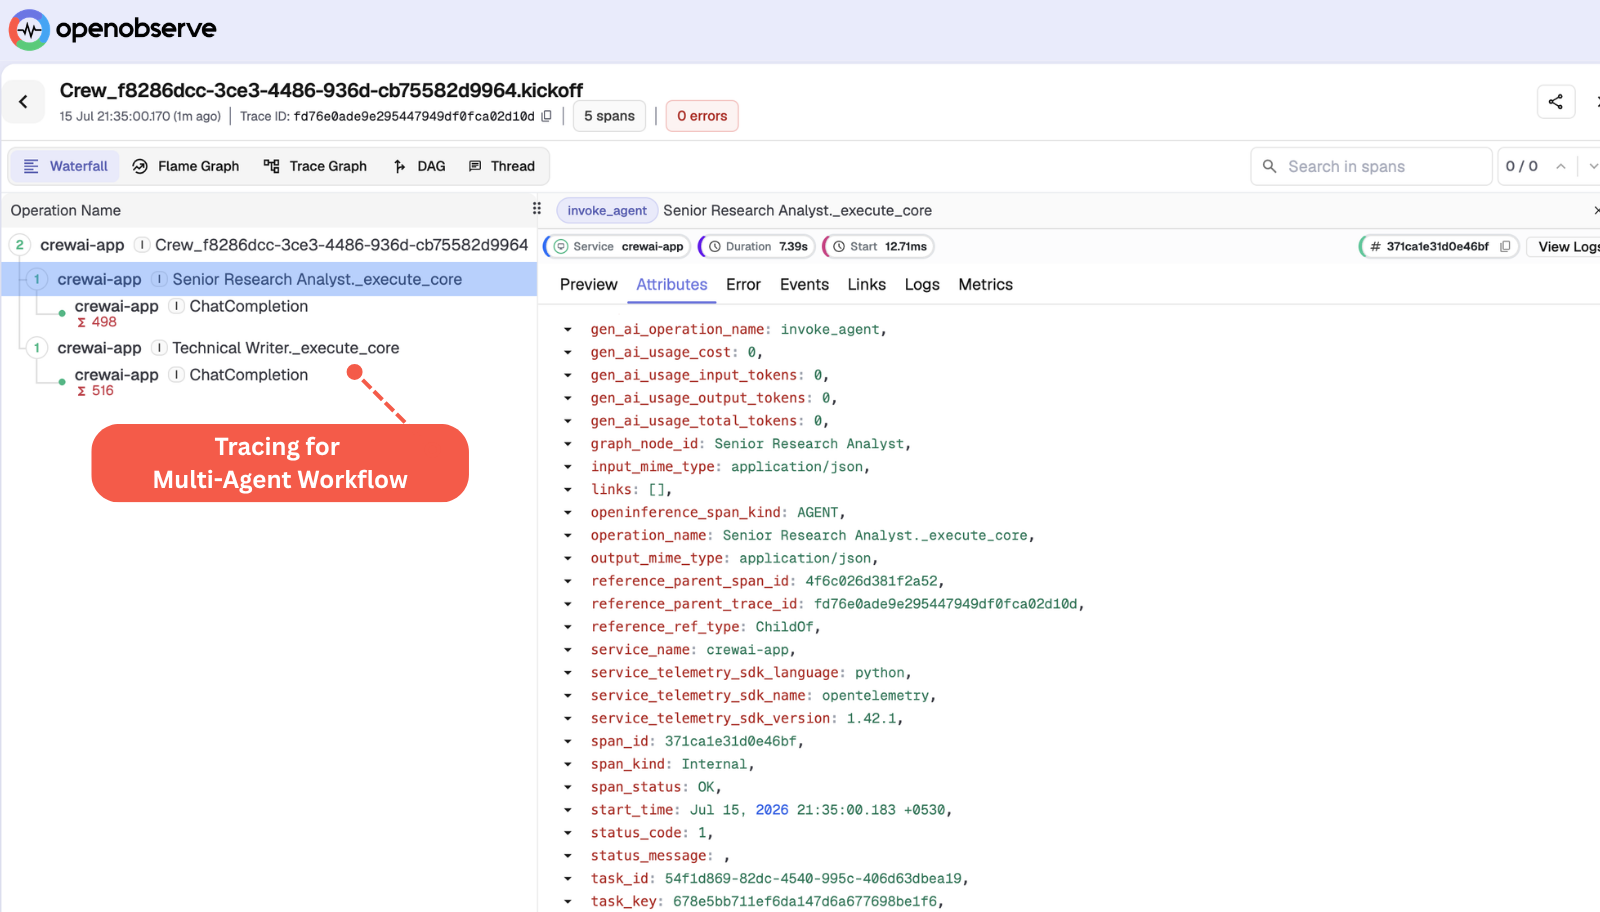
Task: Click the info icon beside Senior Research Analyst span
Action: click(x=159, y=279)
